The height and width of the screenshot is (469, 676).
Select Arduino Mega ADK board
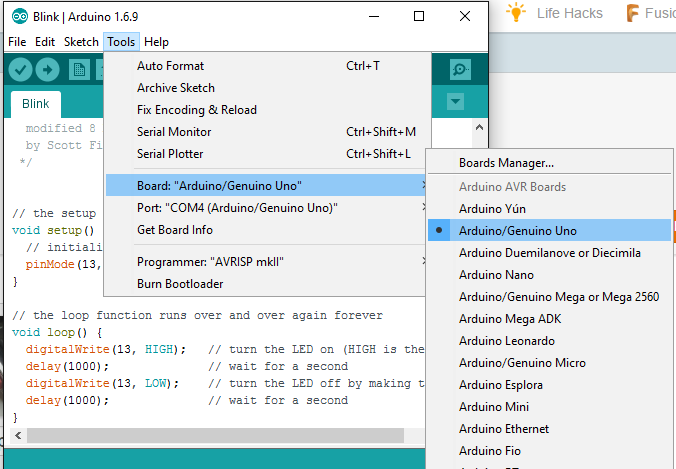[x=550, y=319]
